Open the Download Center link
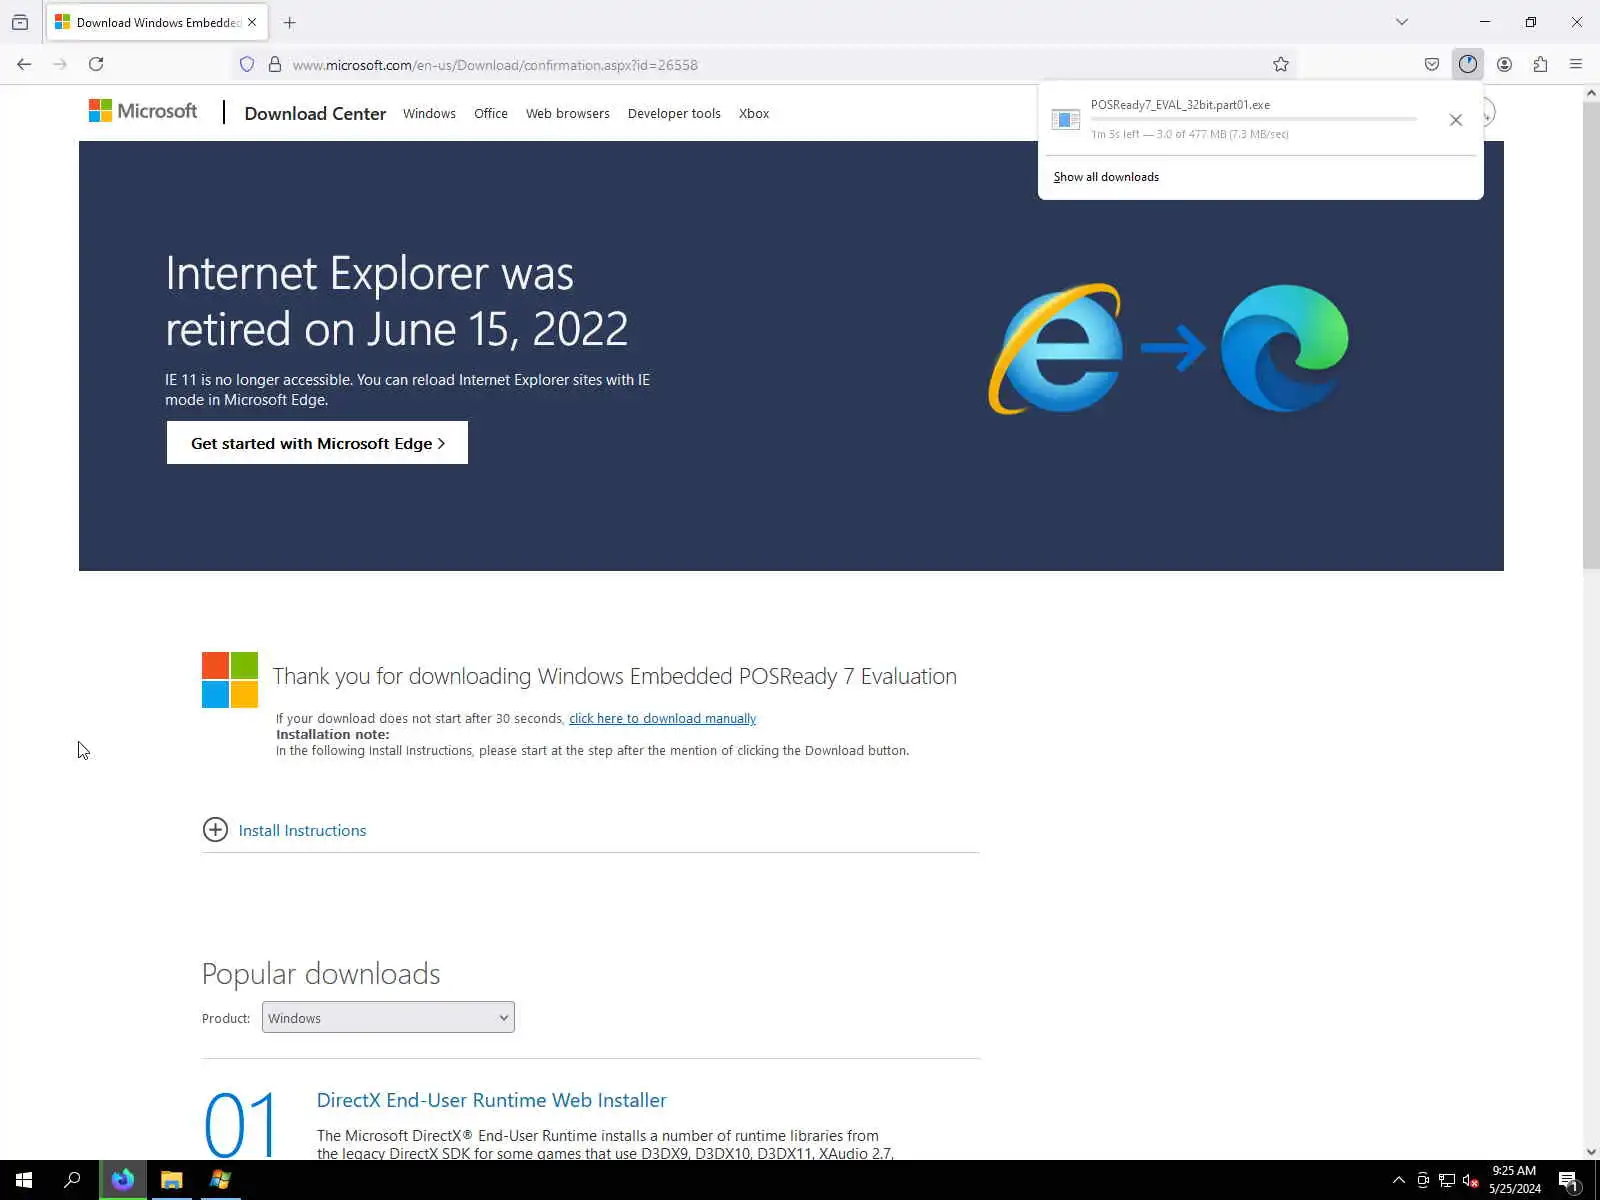The image size is (1600, 1200). (x=315, y=114)
